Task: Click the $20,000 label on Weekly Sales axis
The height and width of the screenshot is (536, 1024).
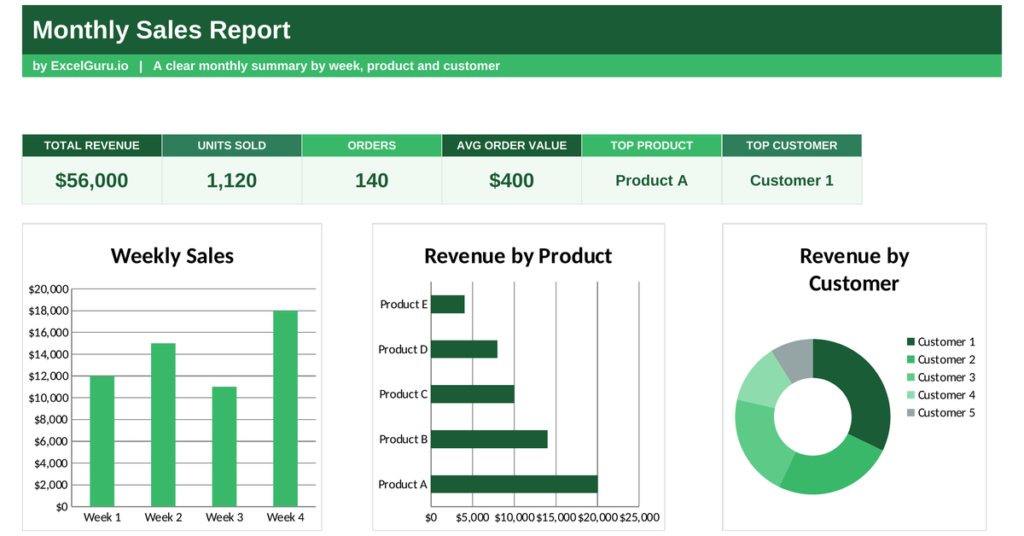Action: coord(48,289)
